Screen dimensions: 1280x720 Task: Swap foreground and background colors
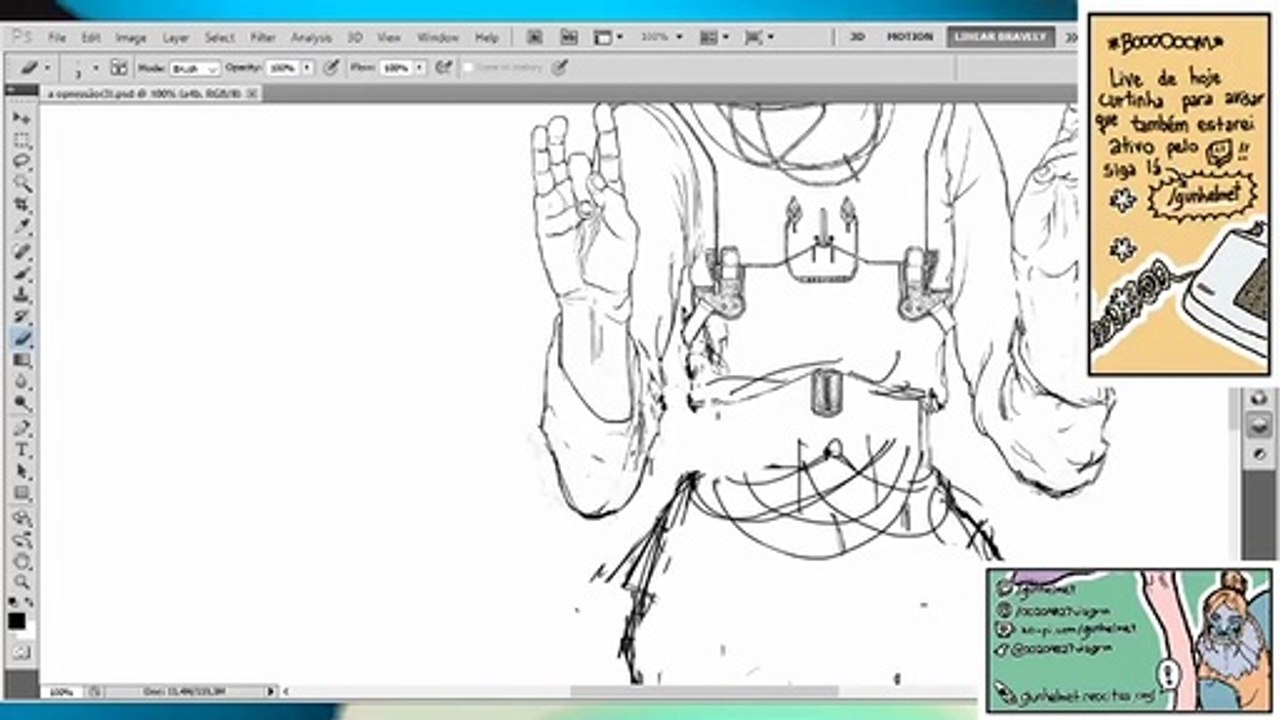pyautogui.click(x=30, y=603)
